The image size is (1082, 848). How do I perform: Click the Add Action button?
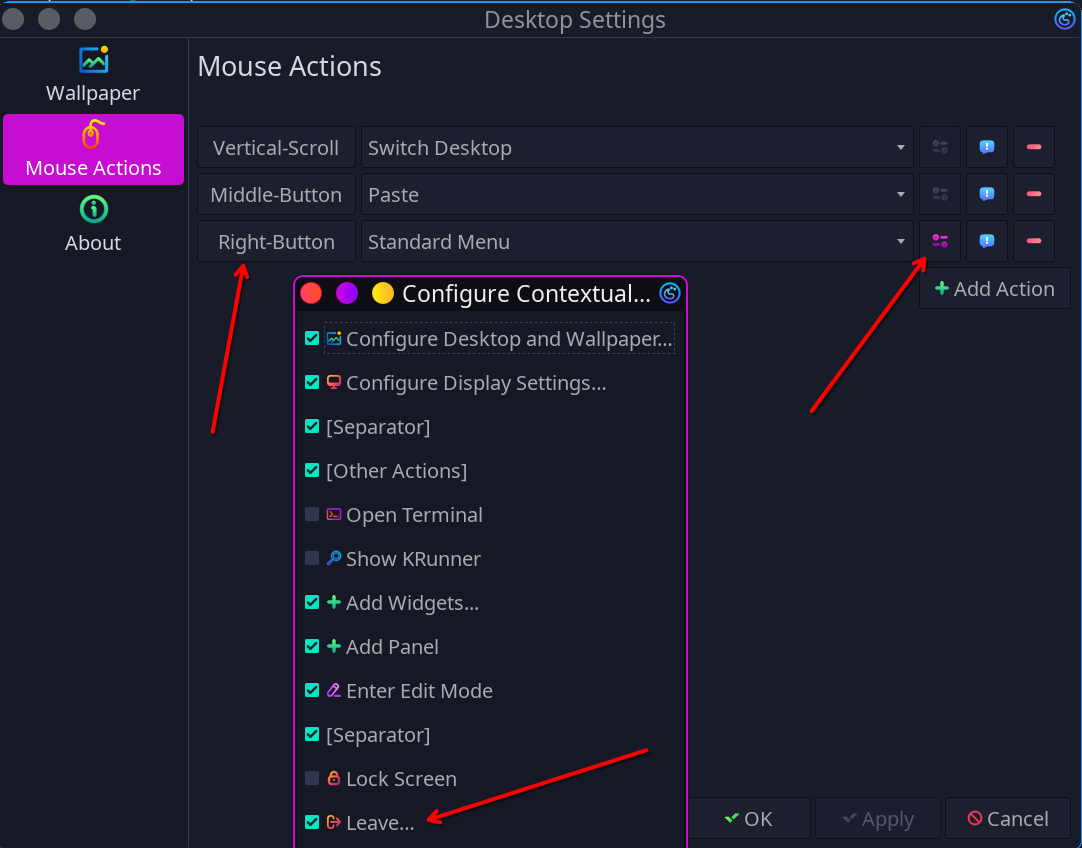click(x=994, y=288)
